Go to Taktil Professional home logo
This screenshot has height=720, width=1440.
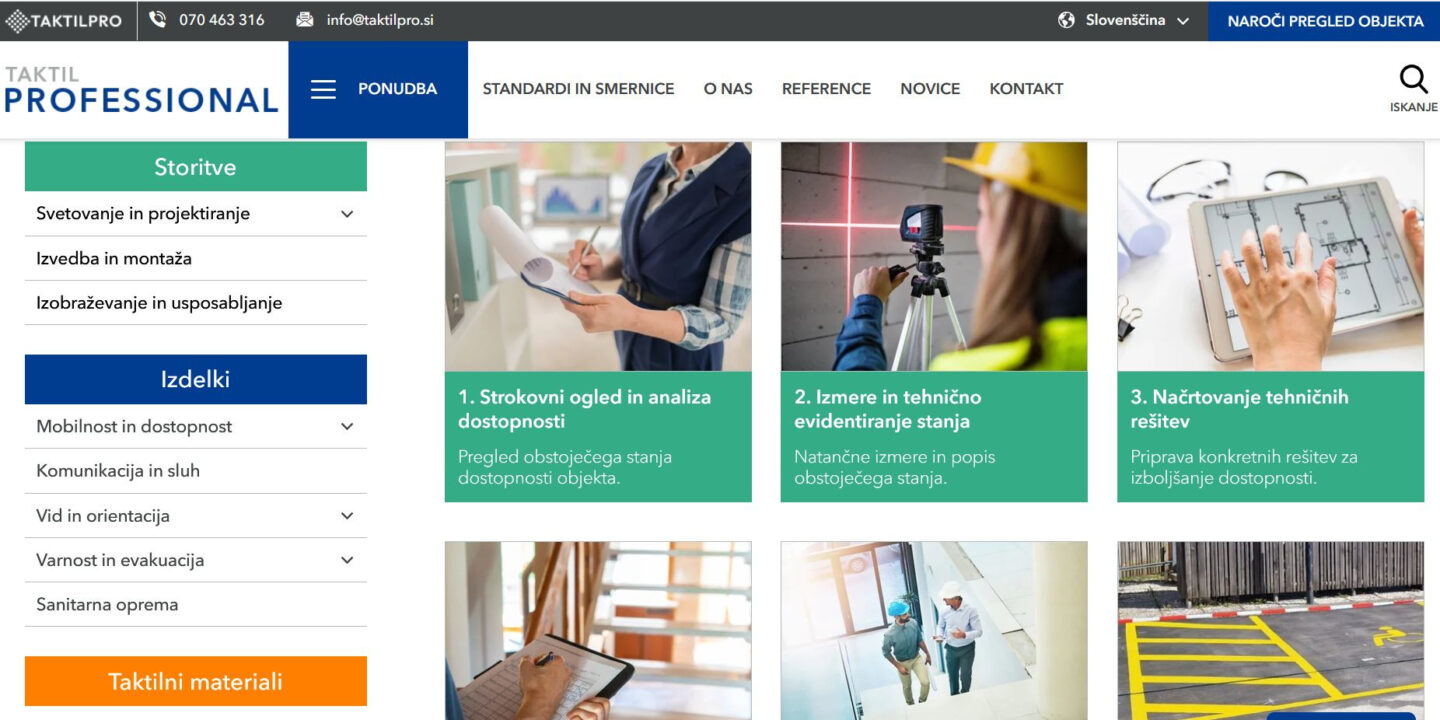(x=141, y=89)
